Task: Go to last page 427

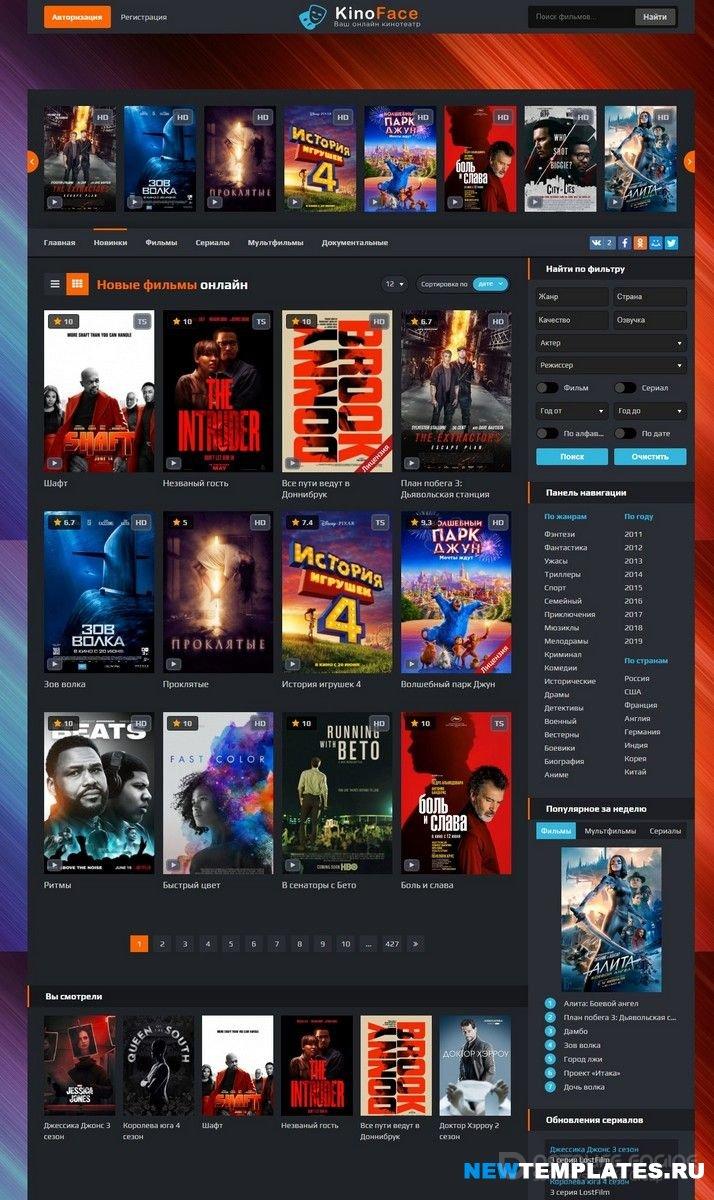Action: click(x=391, y=943)
